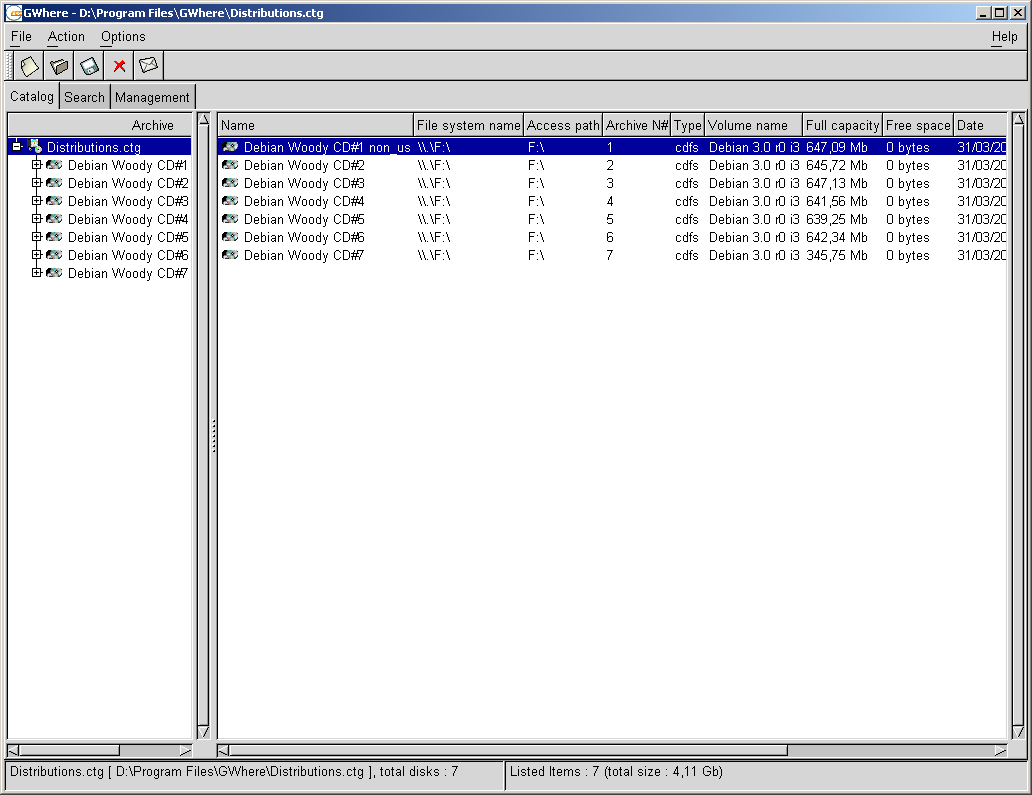Viewport: 1032px width, 795px height.
Task: Expand Debian Woody CD#1 in the tree
Action: (37, 165)
